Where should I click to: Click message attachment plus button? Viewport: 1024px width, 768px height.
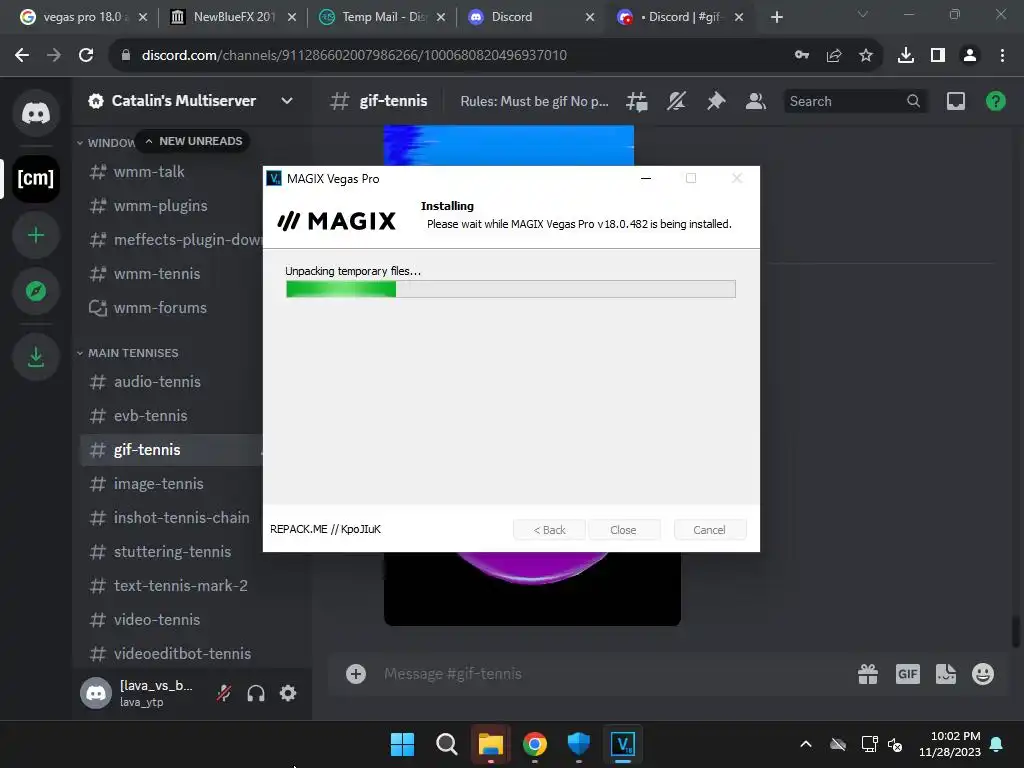pyautogui.click(x=356, y=674)
